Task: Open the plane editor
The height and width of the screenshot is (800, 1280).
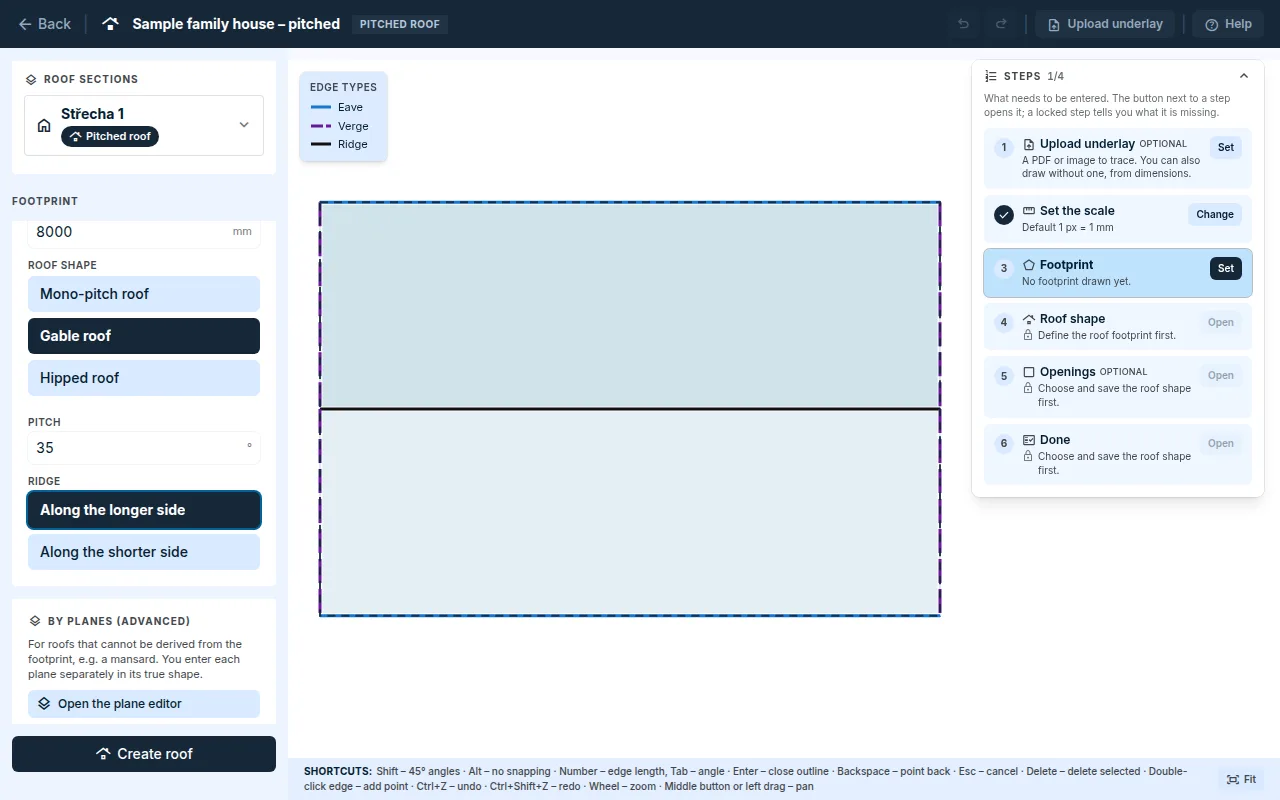Action: point(144,704)
